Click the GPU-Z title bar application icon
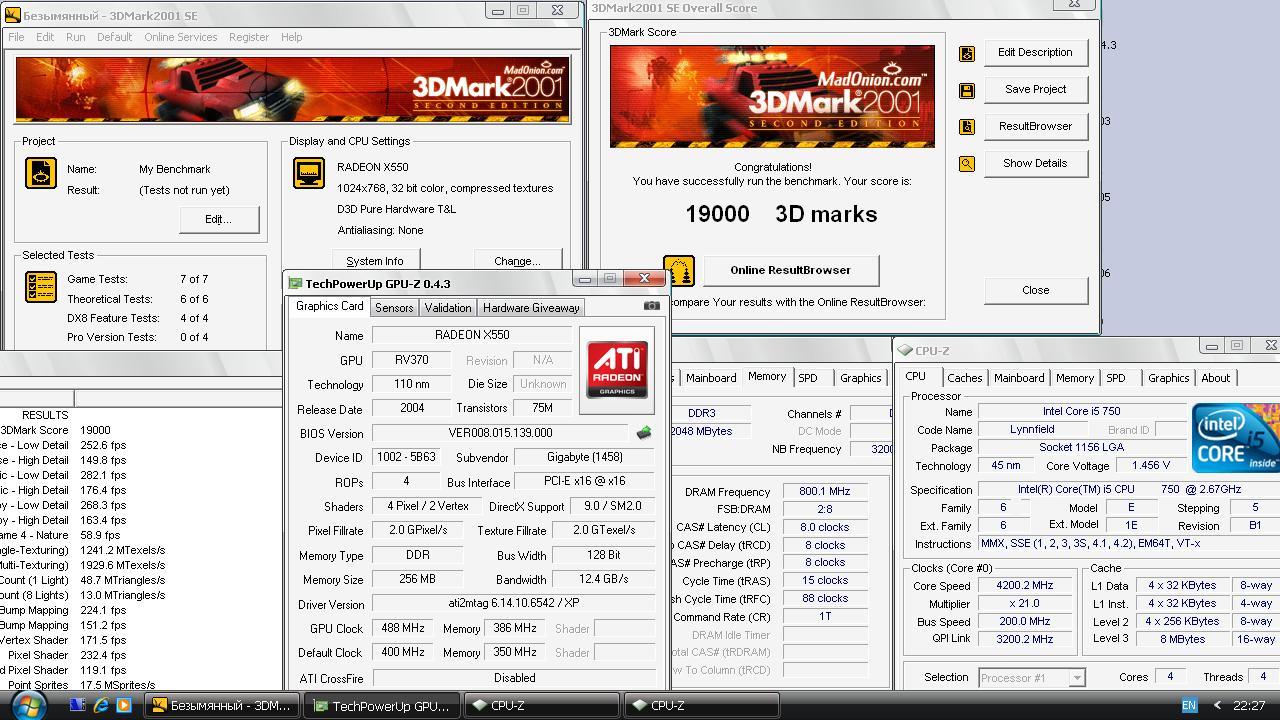Image resolution: width=1280 pixels, height=720 pixels. pyautogui.click(x=295, y=283)
